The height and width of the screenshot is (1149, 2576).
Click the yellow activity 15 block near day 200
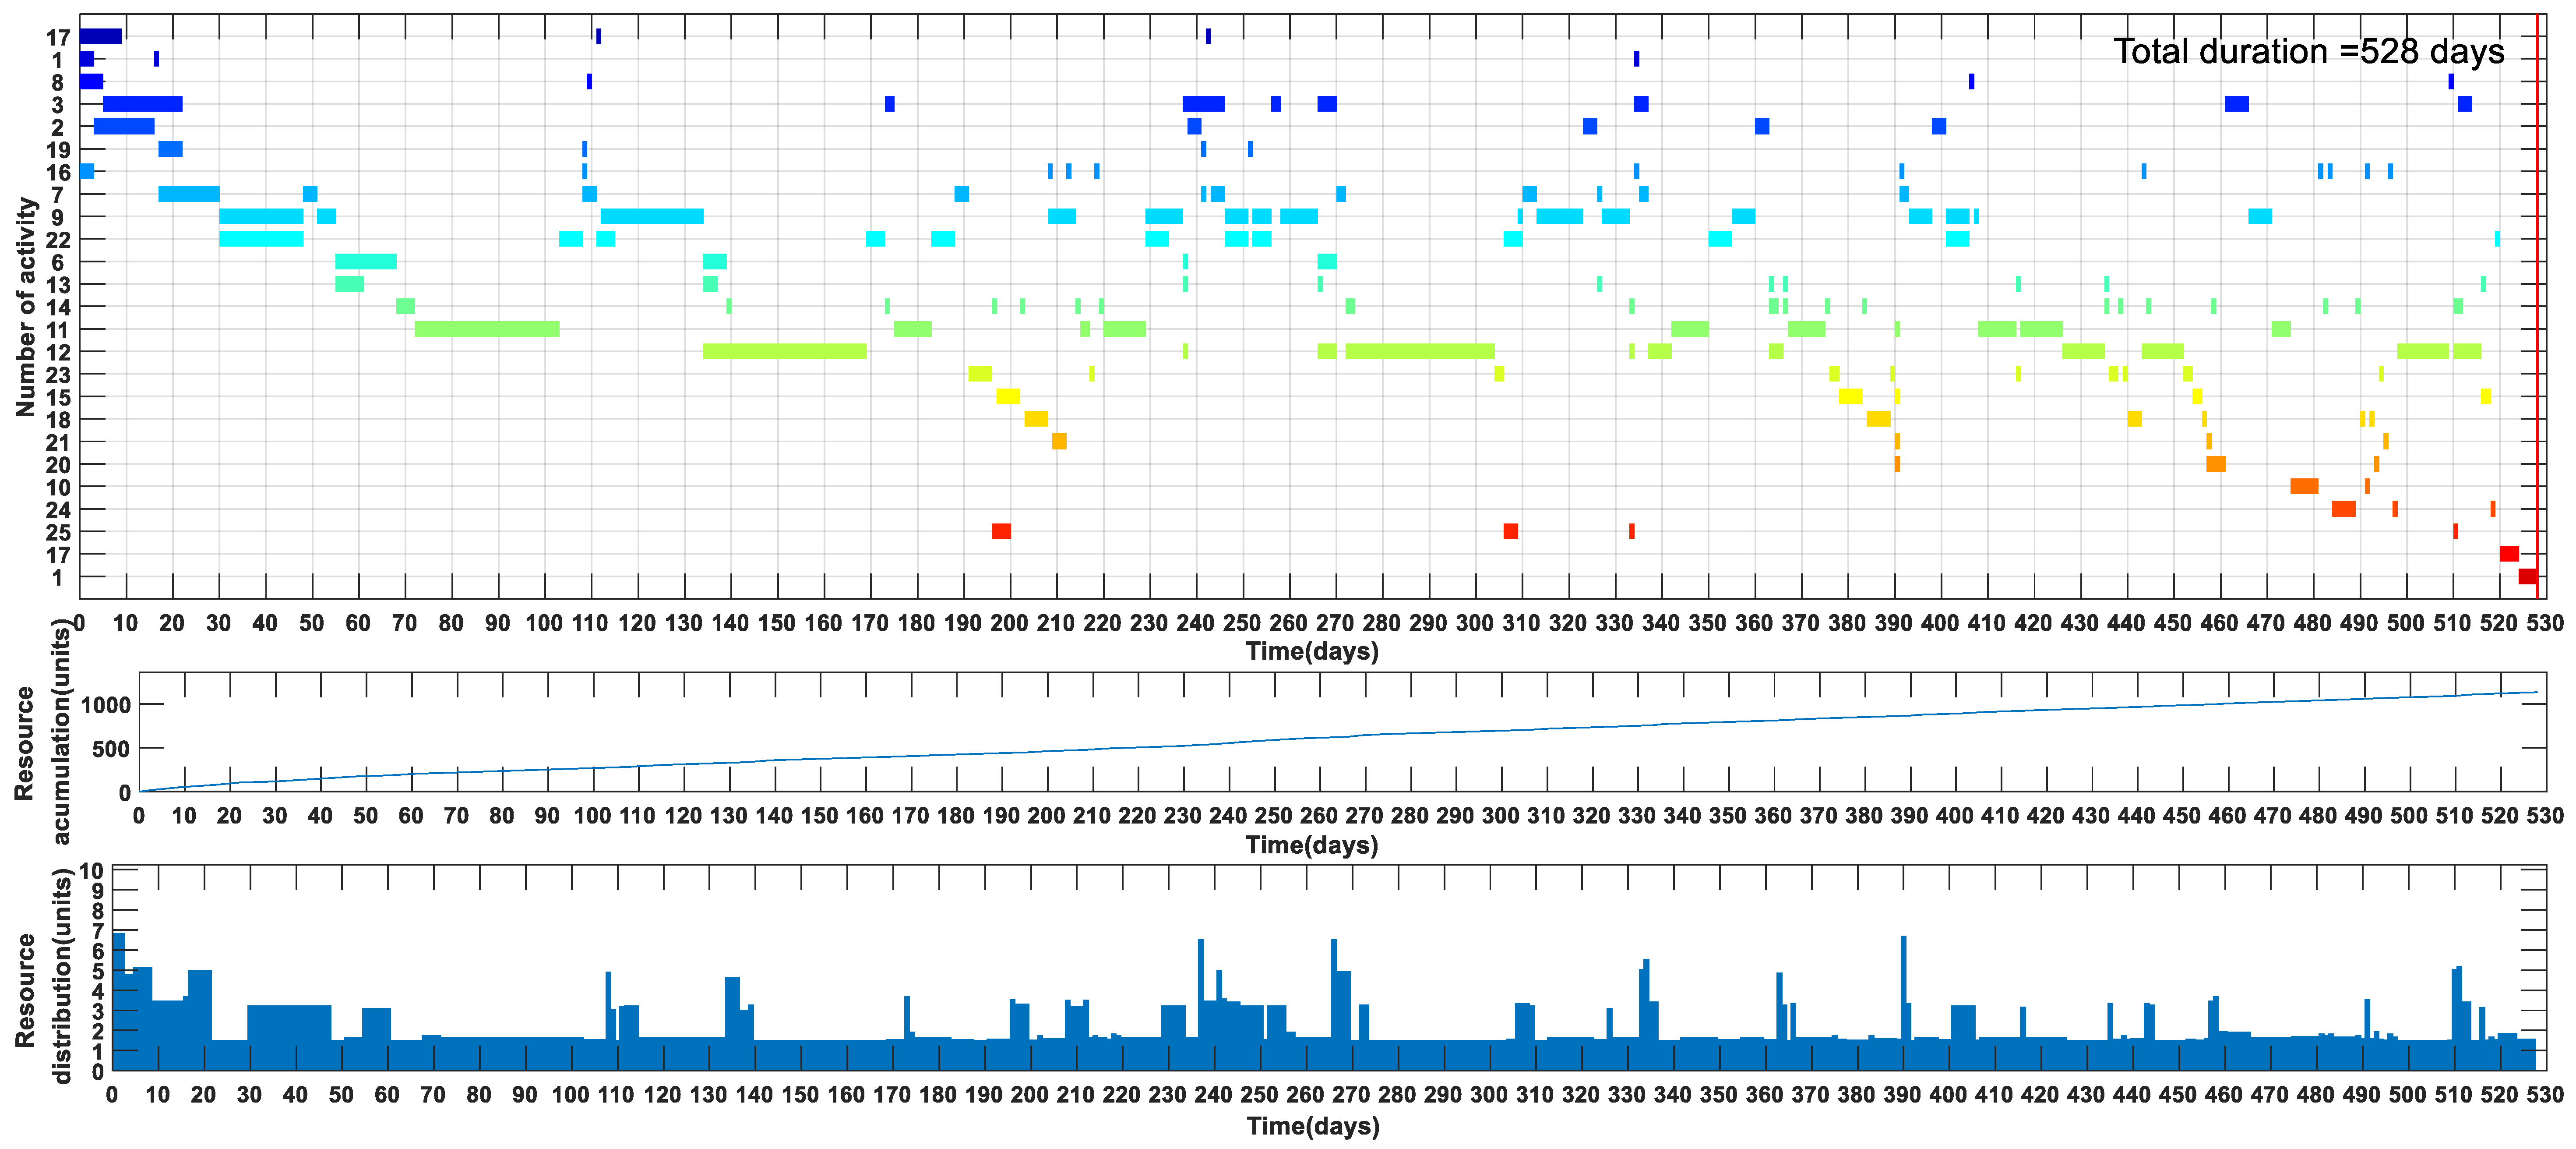(x=1008, y=396)
